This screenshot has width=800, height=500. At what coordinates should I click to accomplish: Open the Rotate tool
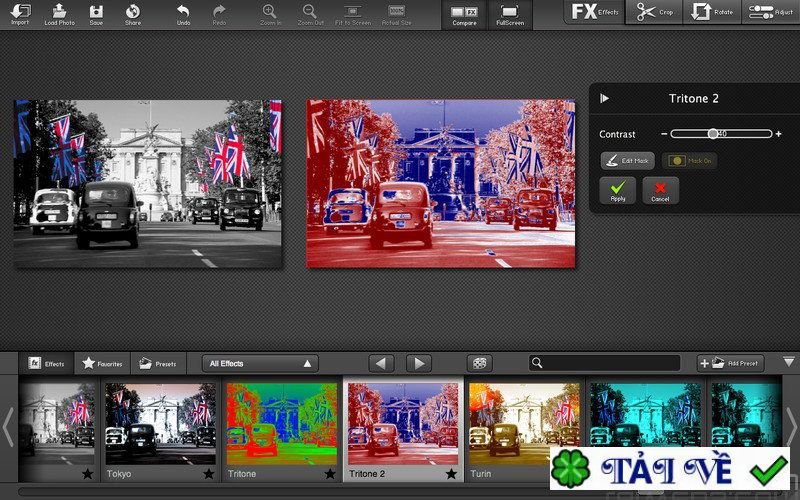tap(713, 12)
